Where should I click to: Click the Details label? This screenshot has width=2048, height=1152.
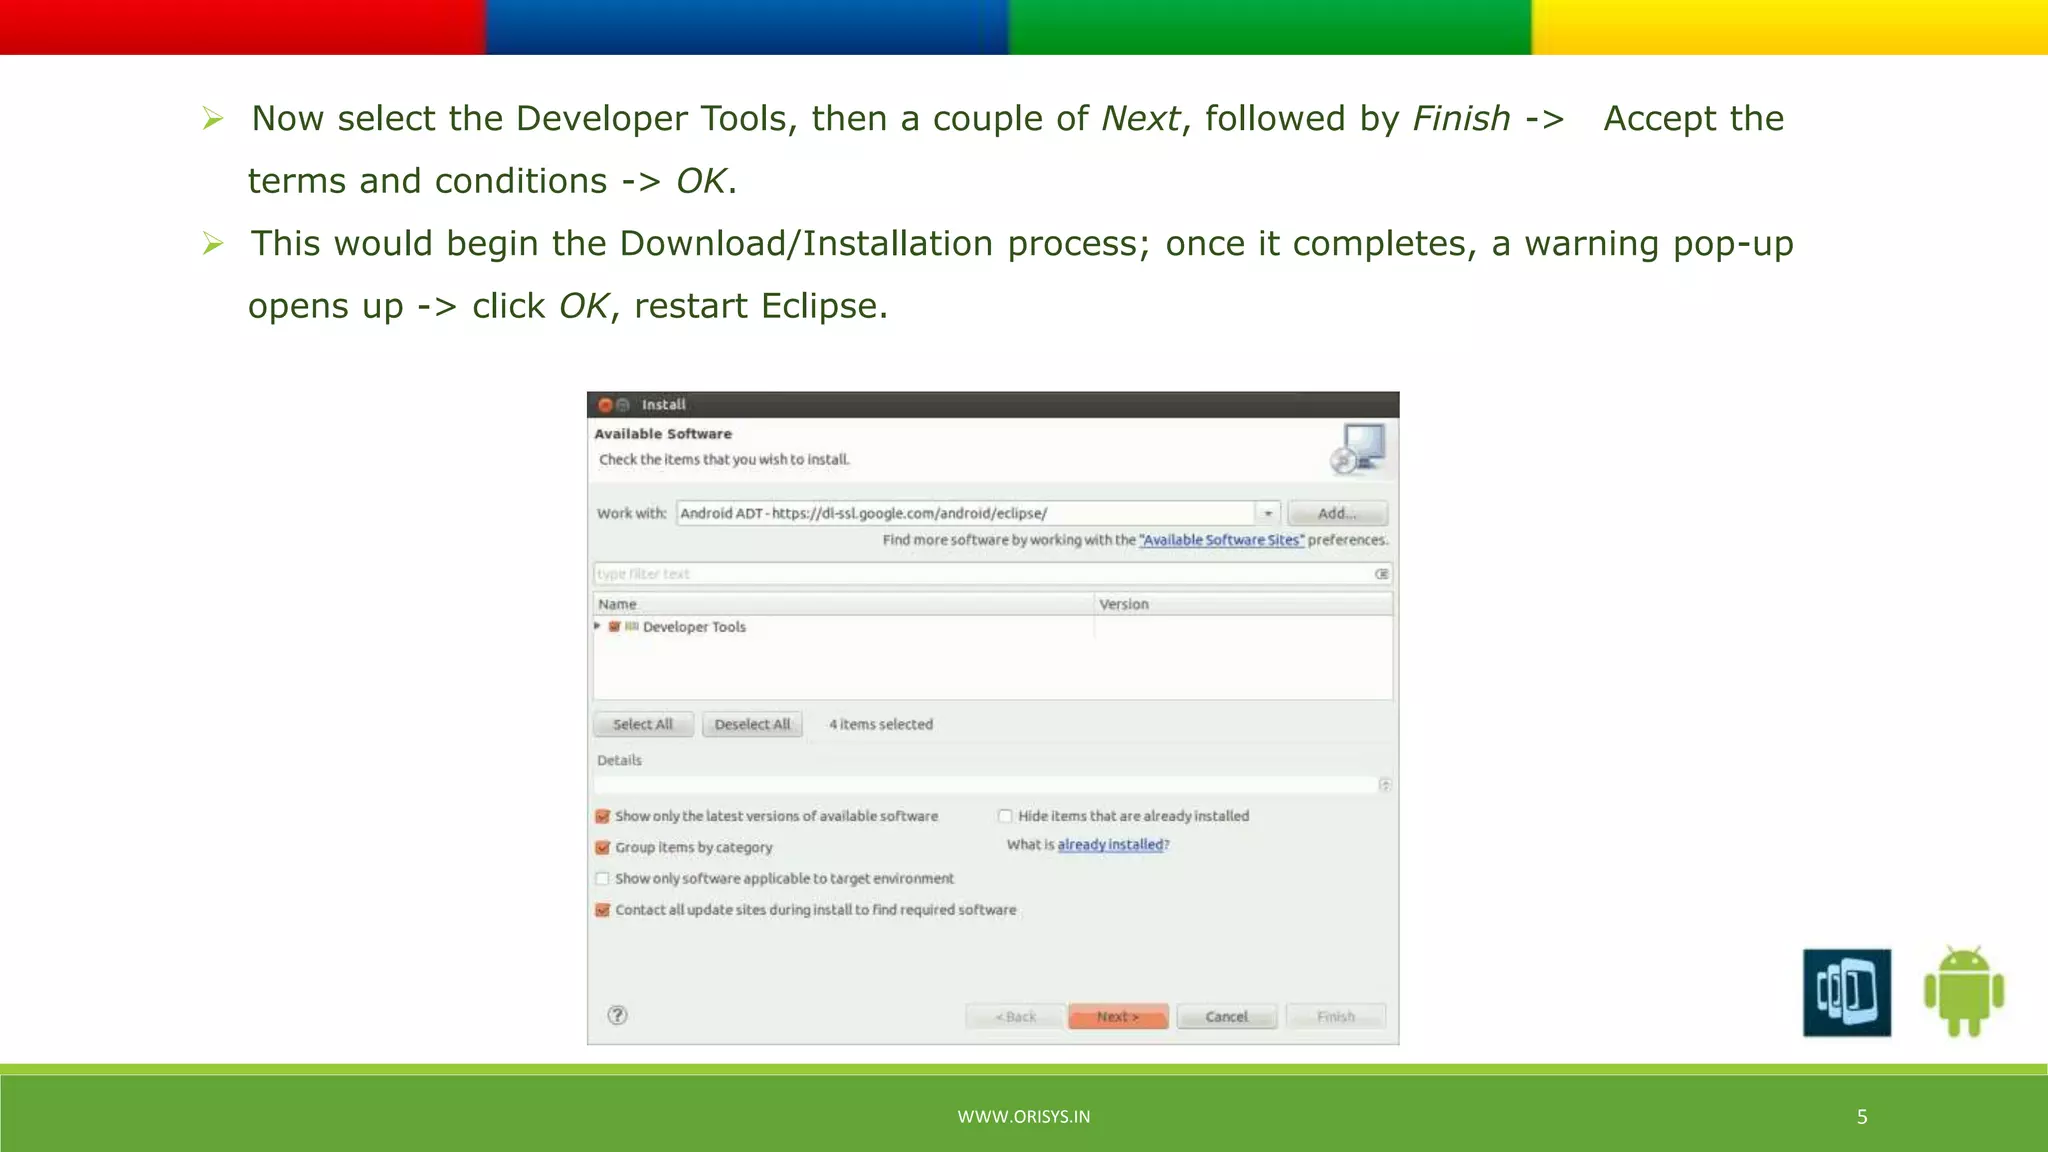[x=619, y=760]
